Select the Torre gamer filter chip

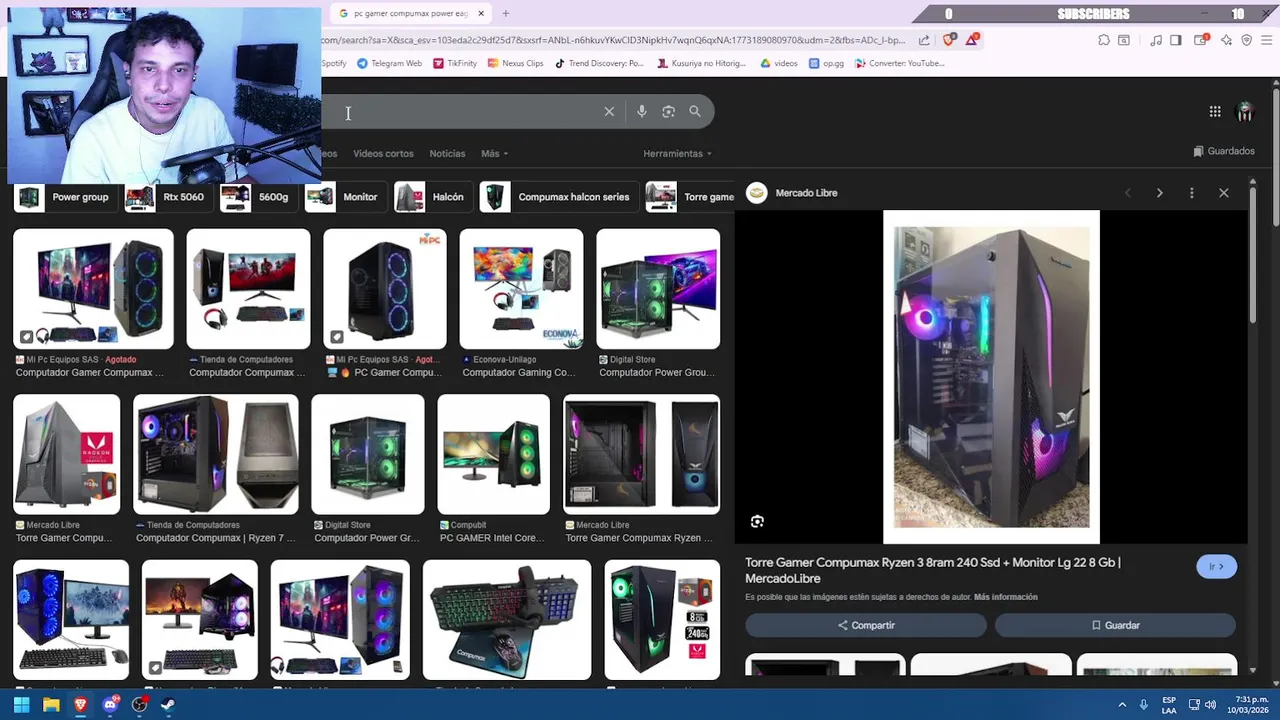(690, 197)
